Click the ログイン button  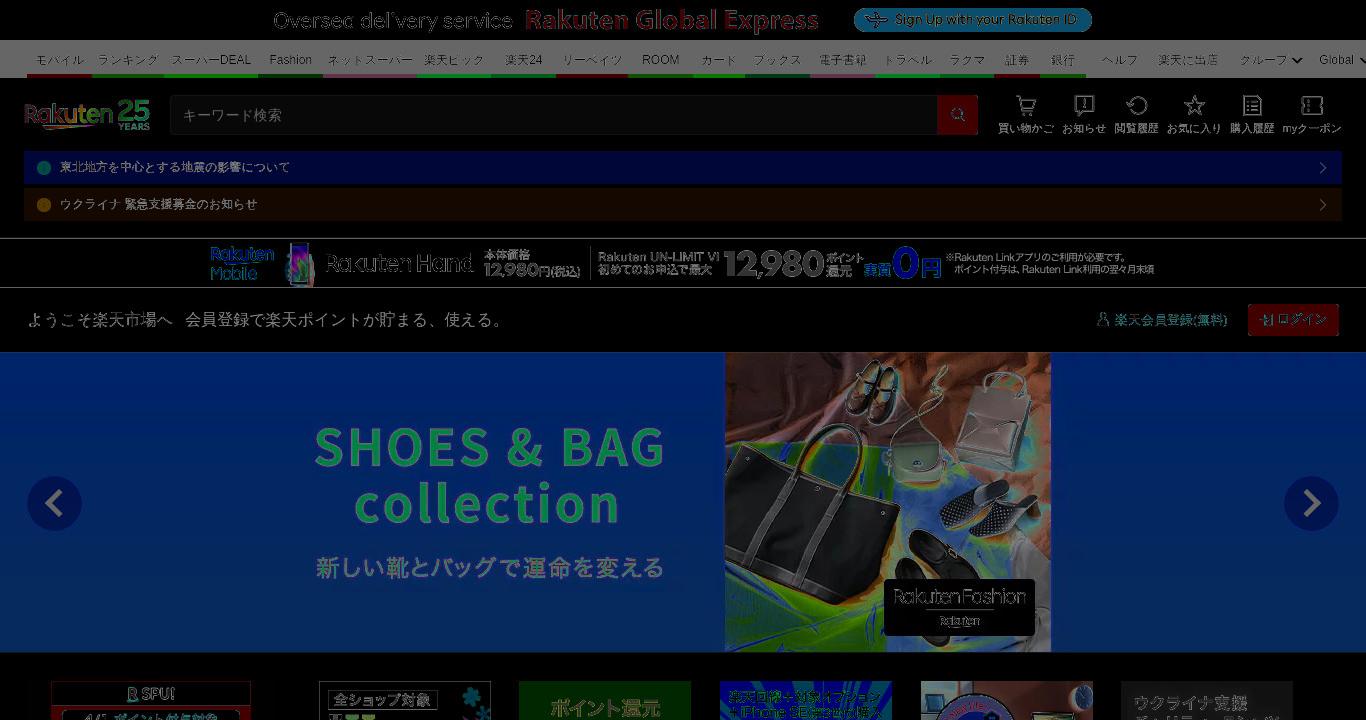pyautogui.click(x=1293, y=319)
